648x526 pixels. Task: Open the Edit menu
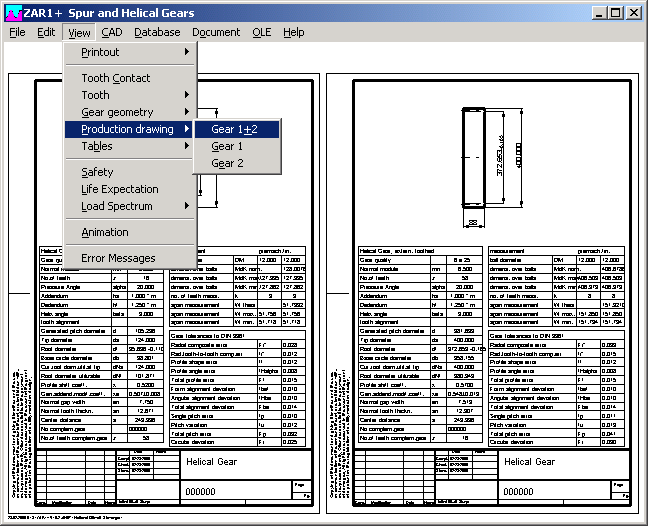(x=47, y=32)
